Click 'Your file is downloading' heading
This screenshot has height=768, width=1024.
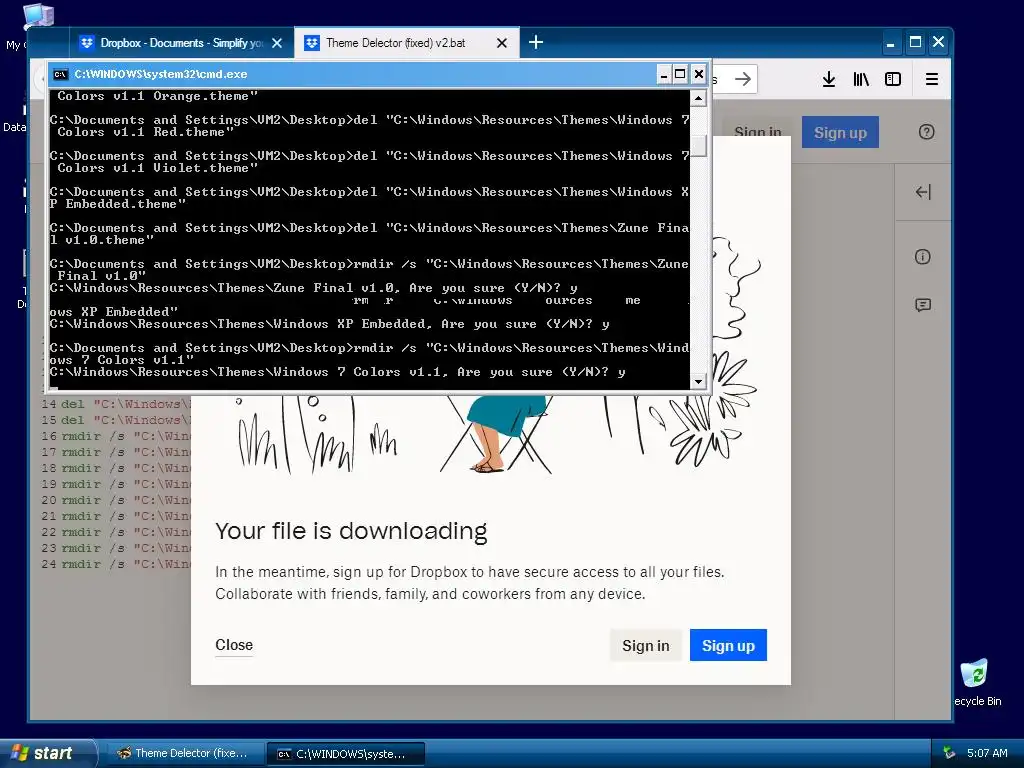[351, 531]
